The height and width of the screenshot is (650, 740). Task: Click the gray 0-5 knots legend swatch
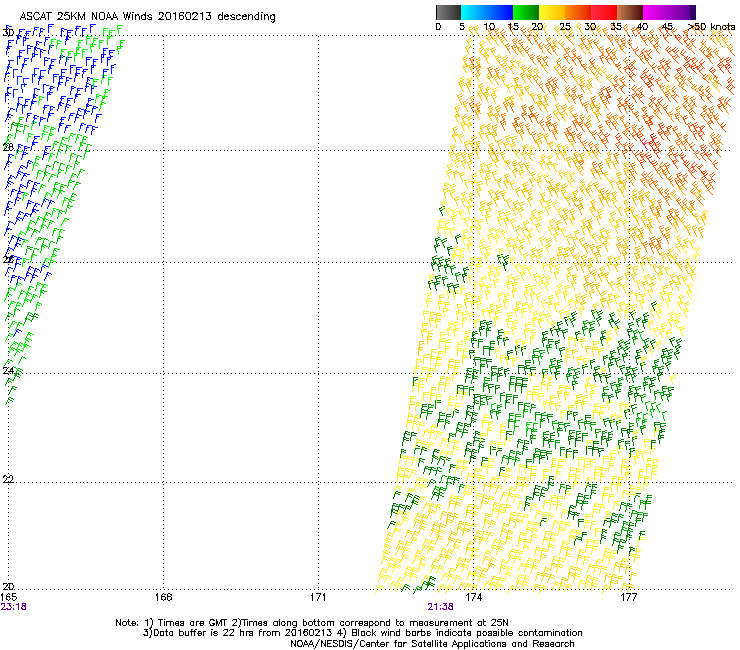click(x=448, y=12)
